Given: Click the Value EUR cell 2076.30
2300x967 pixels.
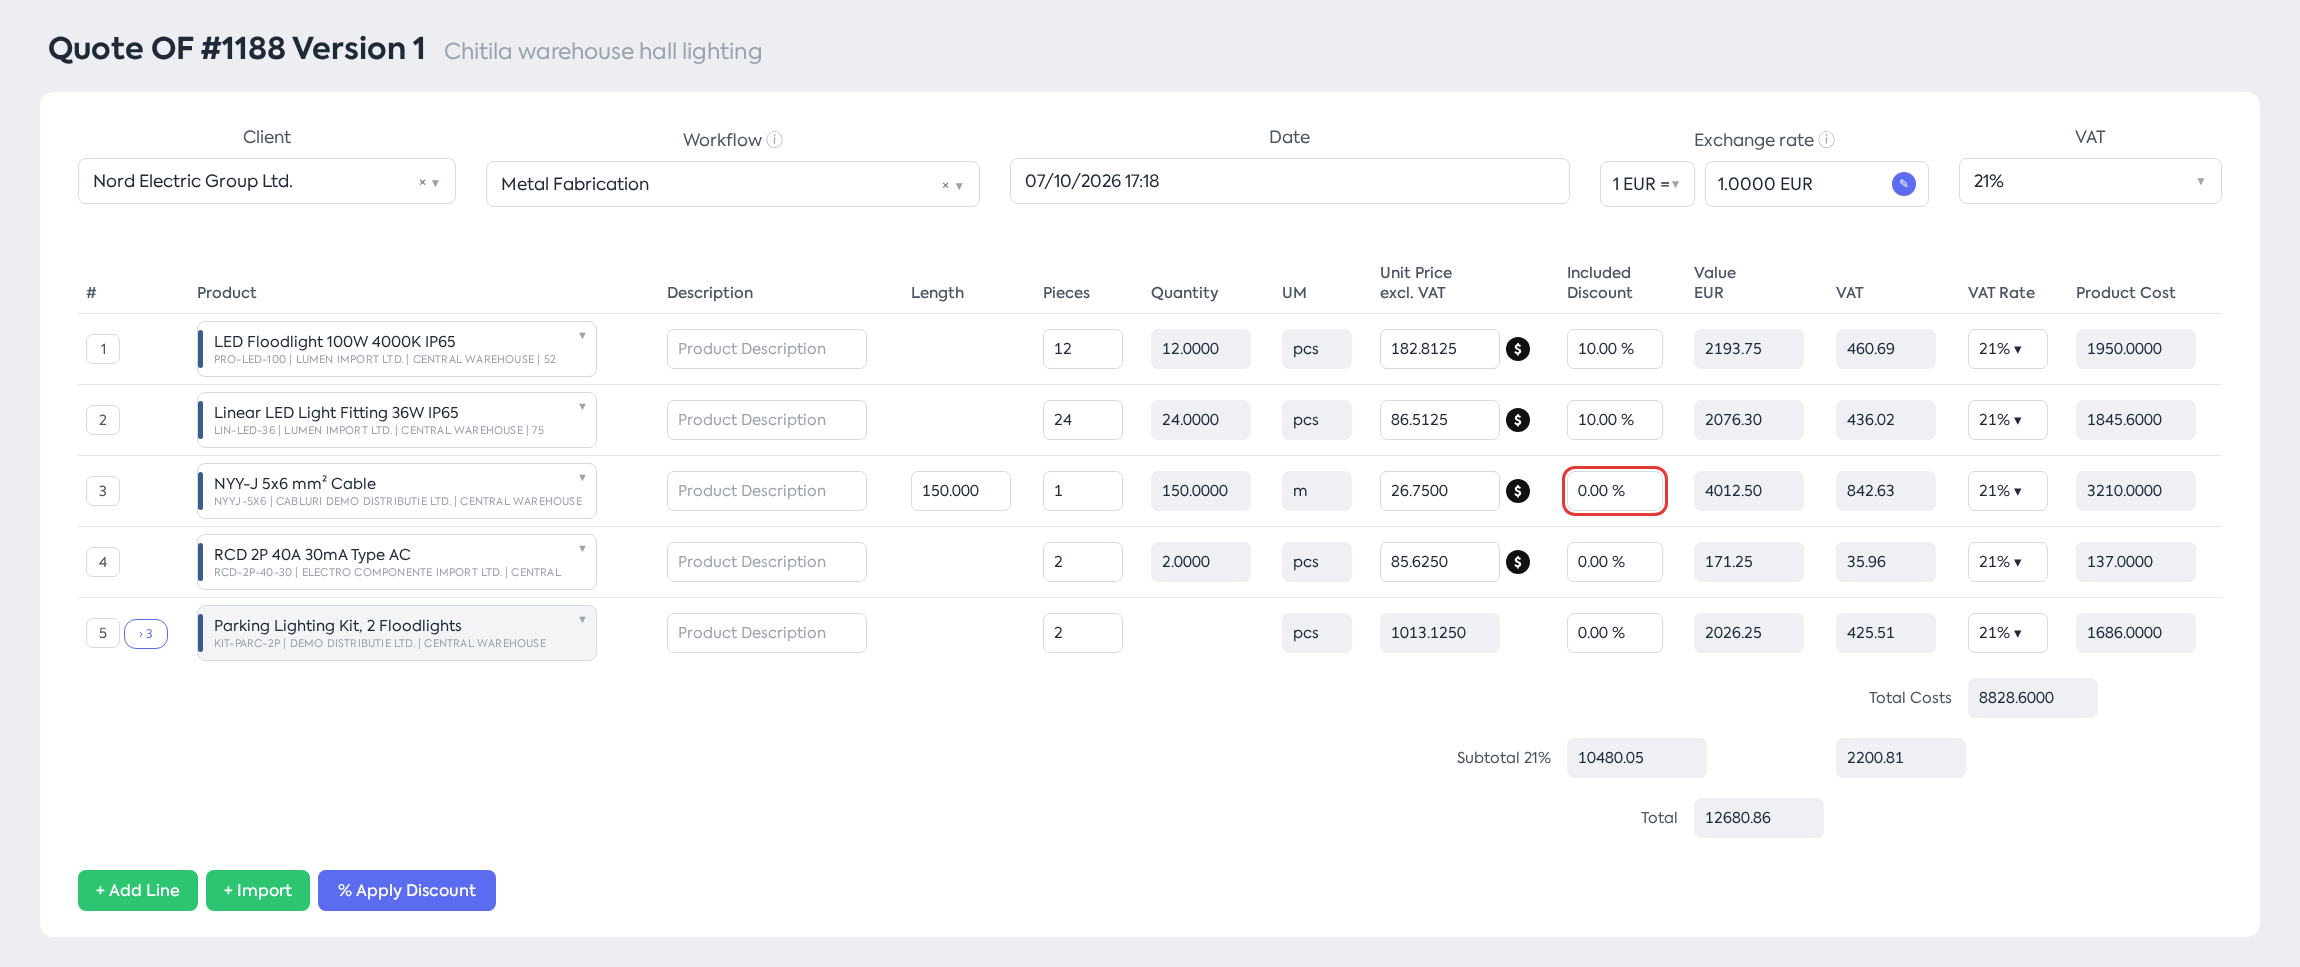Looking at the screenshot, I should pyautogui.click(x=1749, y=420).
